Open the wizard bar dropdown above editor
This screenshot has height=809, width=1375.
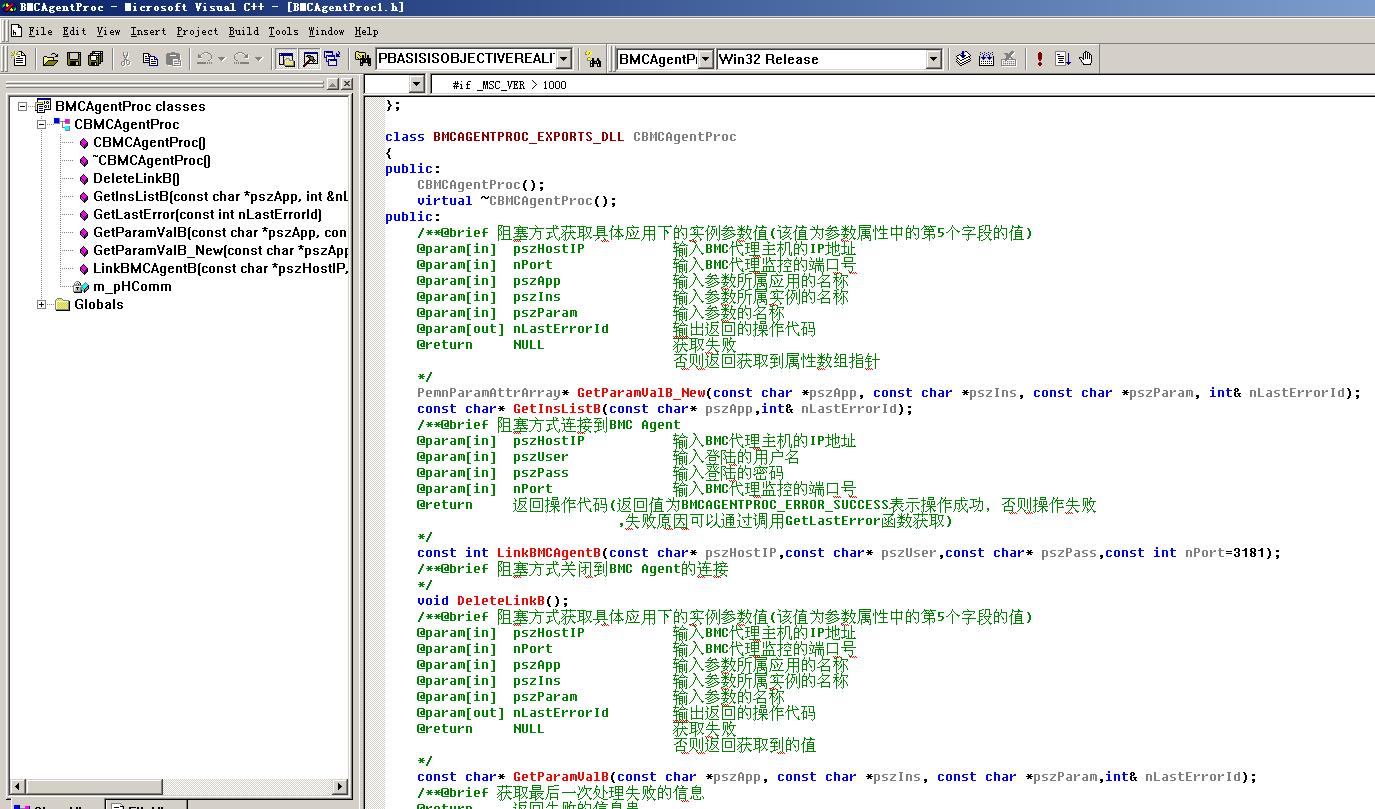tap(417, 84)
